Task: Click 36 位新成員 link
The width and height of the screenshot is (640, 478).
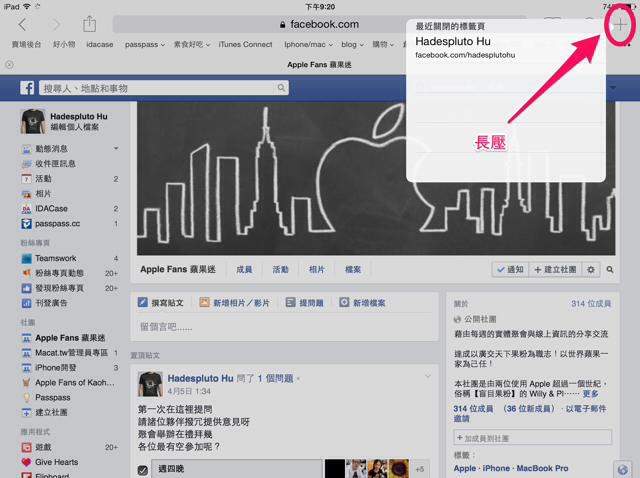Action: [x=529, y=409]
